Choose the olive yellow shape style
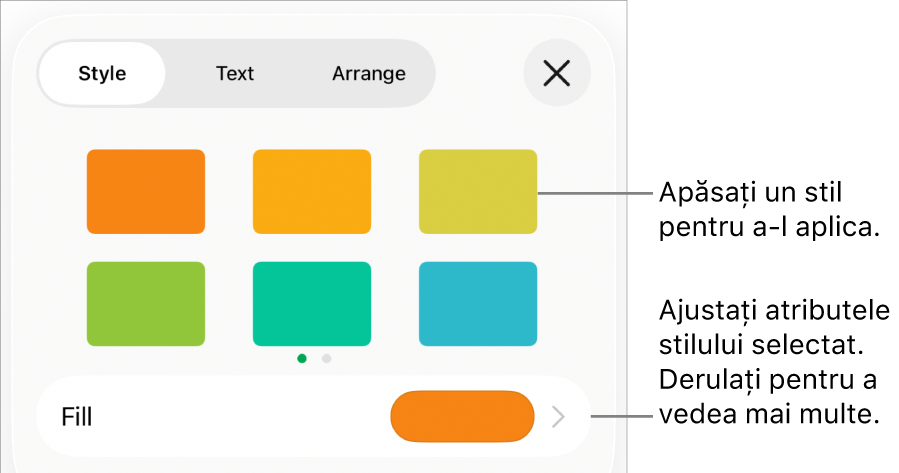The height and width of the screenshot is (473, 899). [x=478, y=191]
